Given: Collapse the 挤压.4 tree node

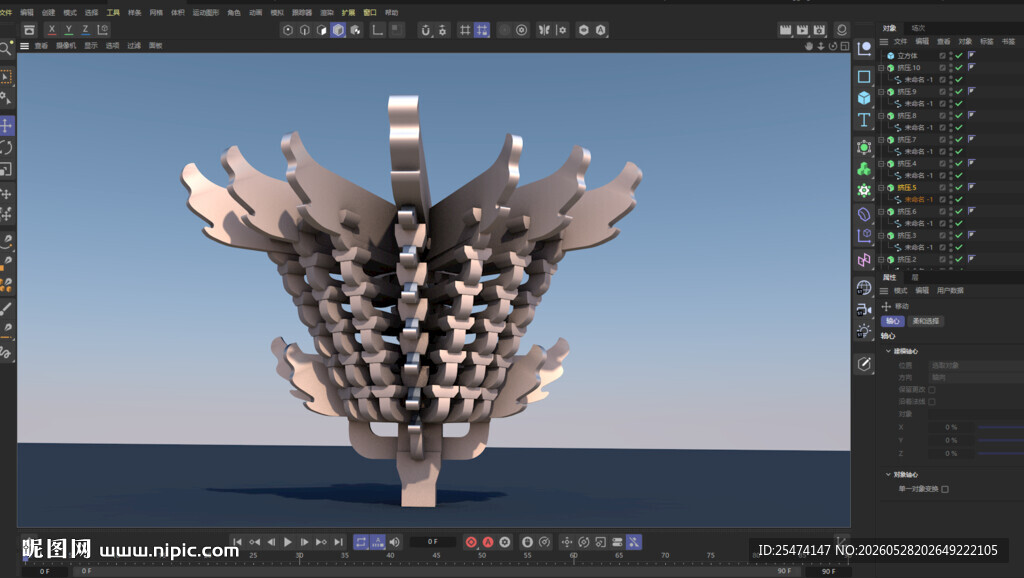Looking at the screenshot, I should pos(882,164).
